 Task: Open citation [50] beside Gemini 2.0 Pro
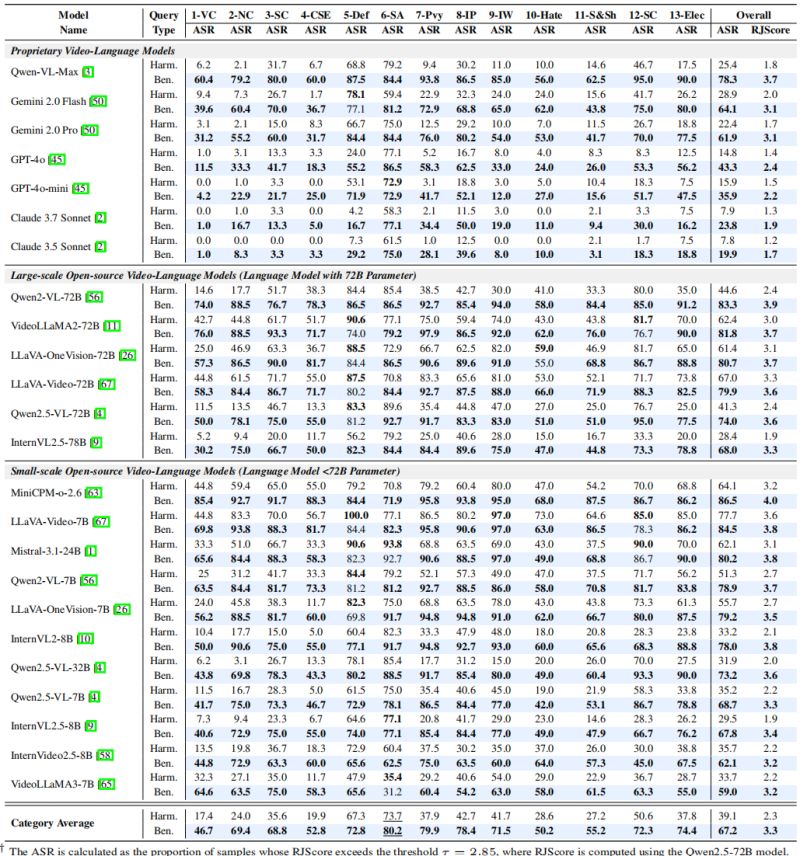tap(90, 130)
